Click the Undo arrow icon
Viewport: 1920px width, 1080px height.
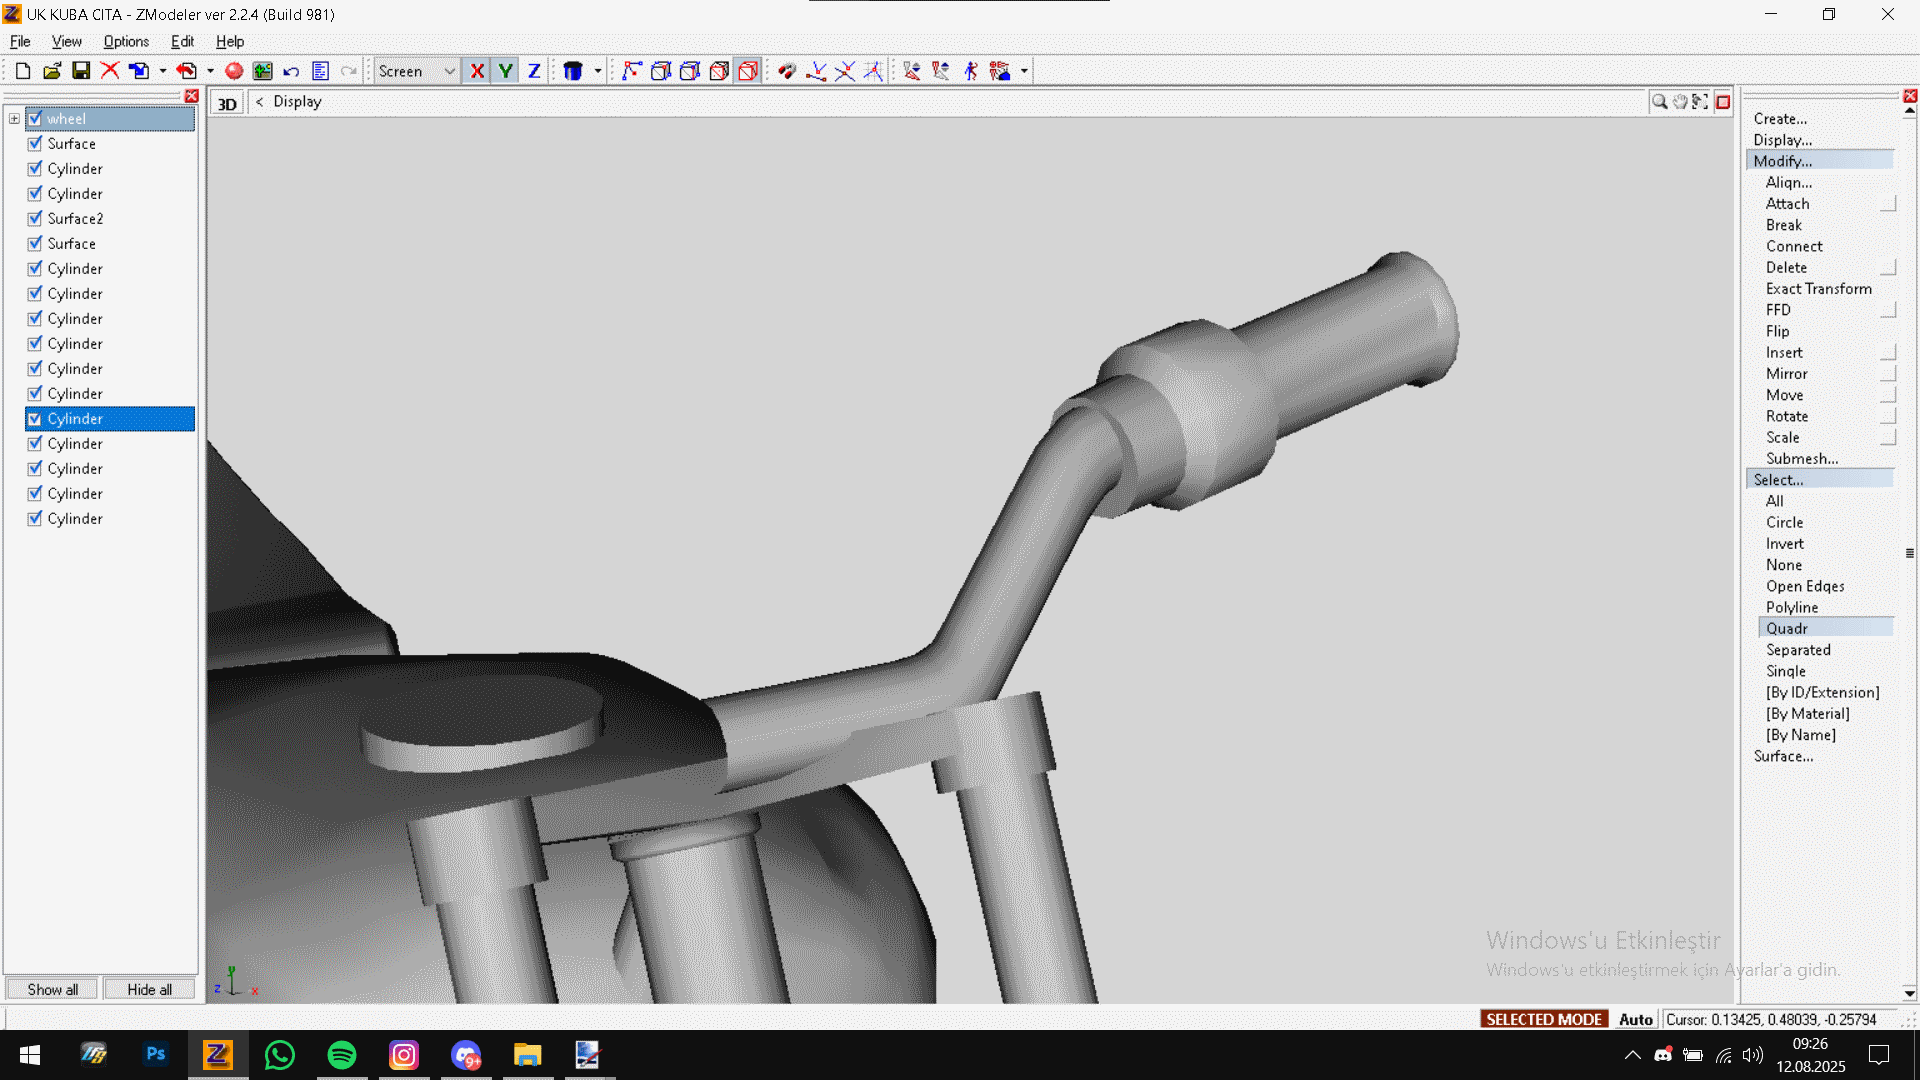[x=291, y=71]
